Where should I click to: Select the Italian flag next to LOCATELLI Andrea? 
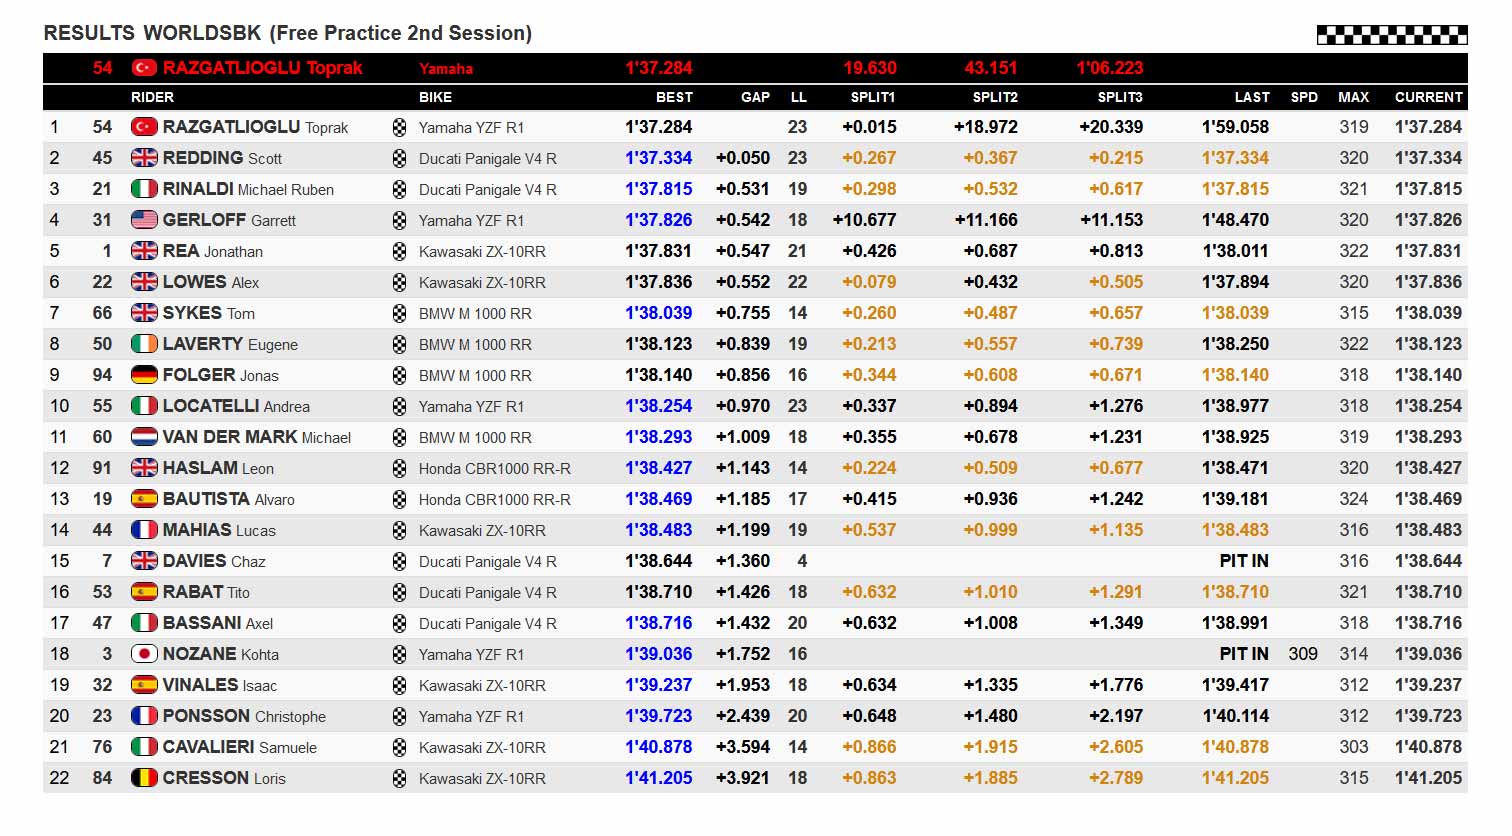point(144,406)
